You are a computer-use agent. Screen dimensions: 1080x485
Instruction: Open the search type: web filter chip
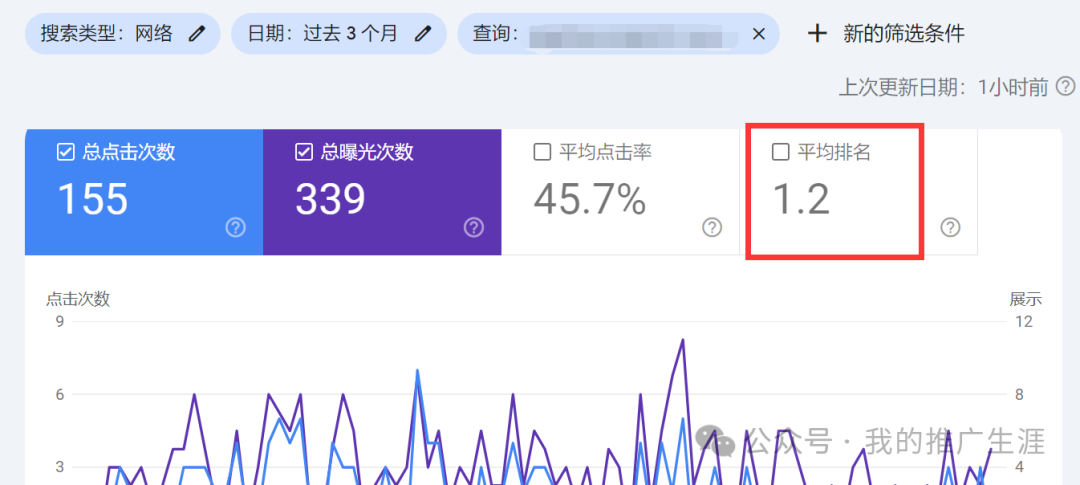(x=123, y=33)
